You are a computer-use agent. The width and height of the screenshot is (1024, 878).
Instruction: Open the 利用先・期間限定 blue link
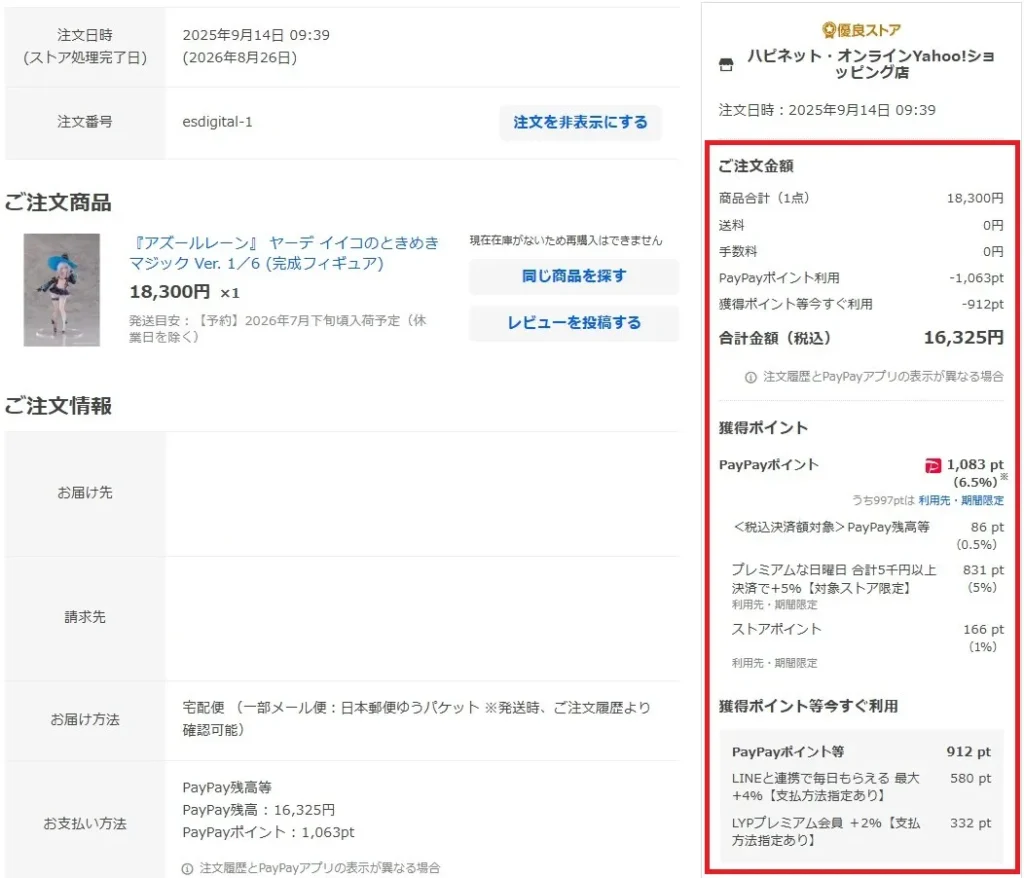tap(961, 500)
